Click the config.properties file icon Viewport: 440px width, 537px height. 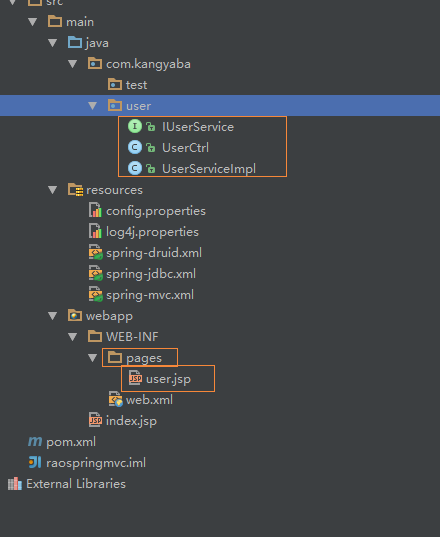pyautogui.click(x=95, y=210)
